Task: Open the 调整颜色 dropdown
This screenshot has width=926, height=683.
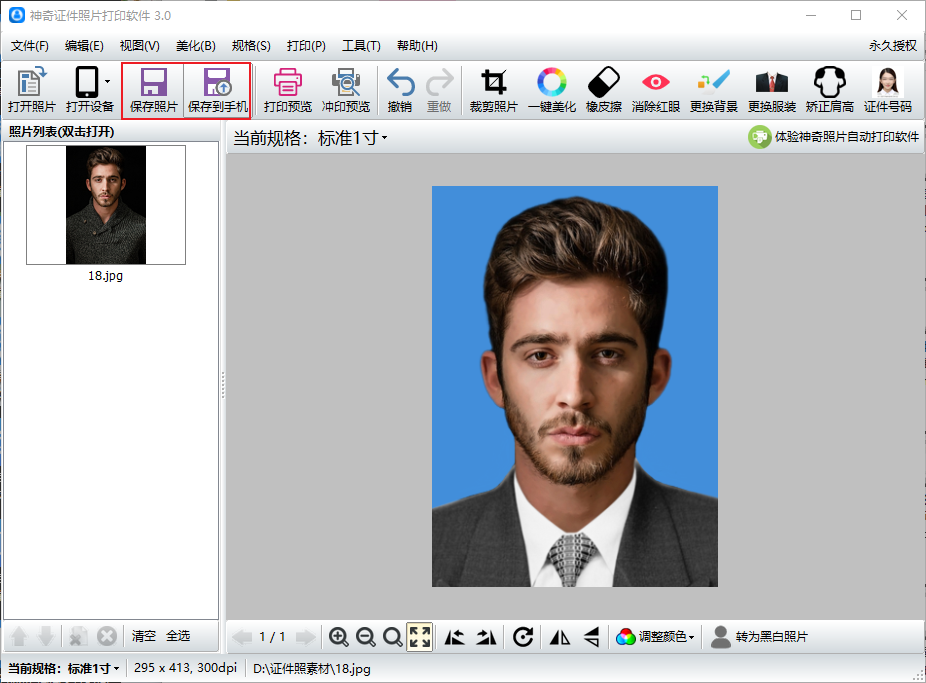Action: coord(655,637)
